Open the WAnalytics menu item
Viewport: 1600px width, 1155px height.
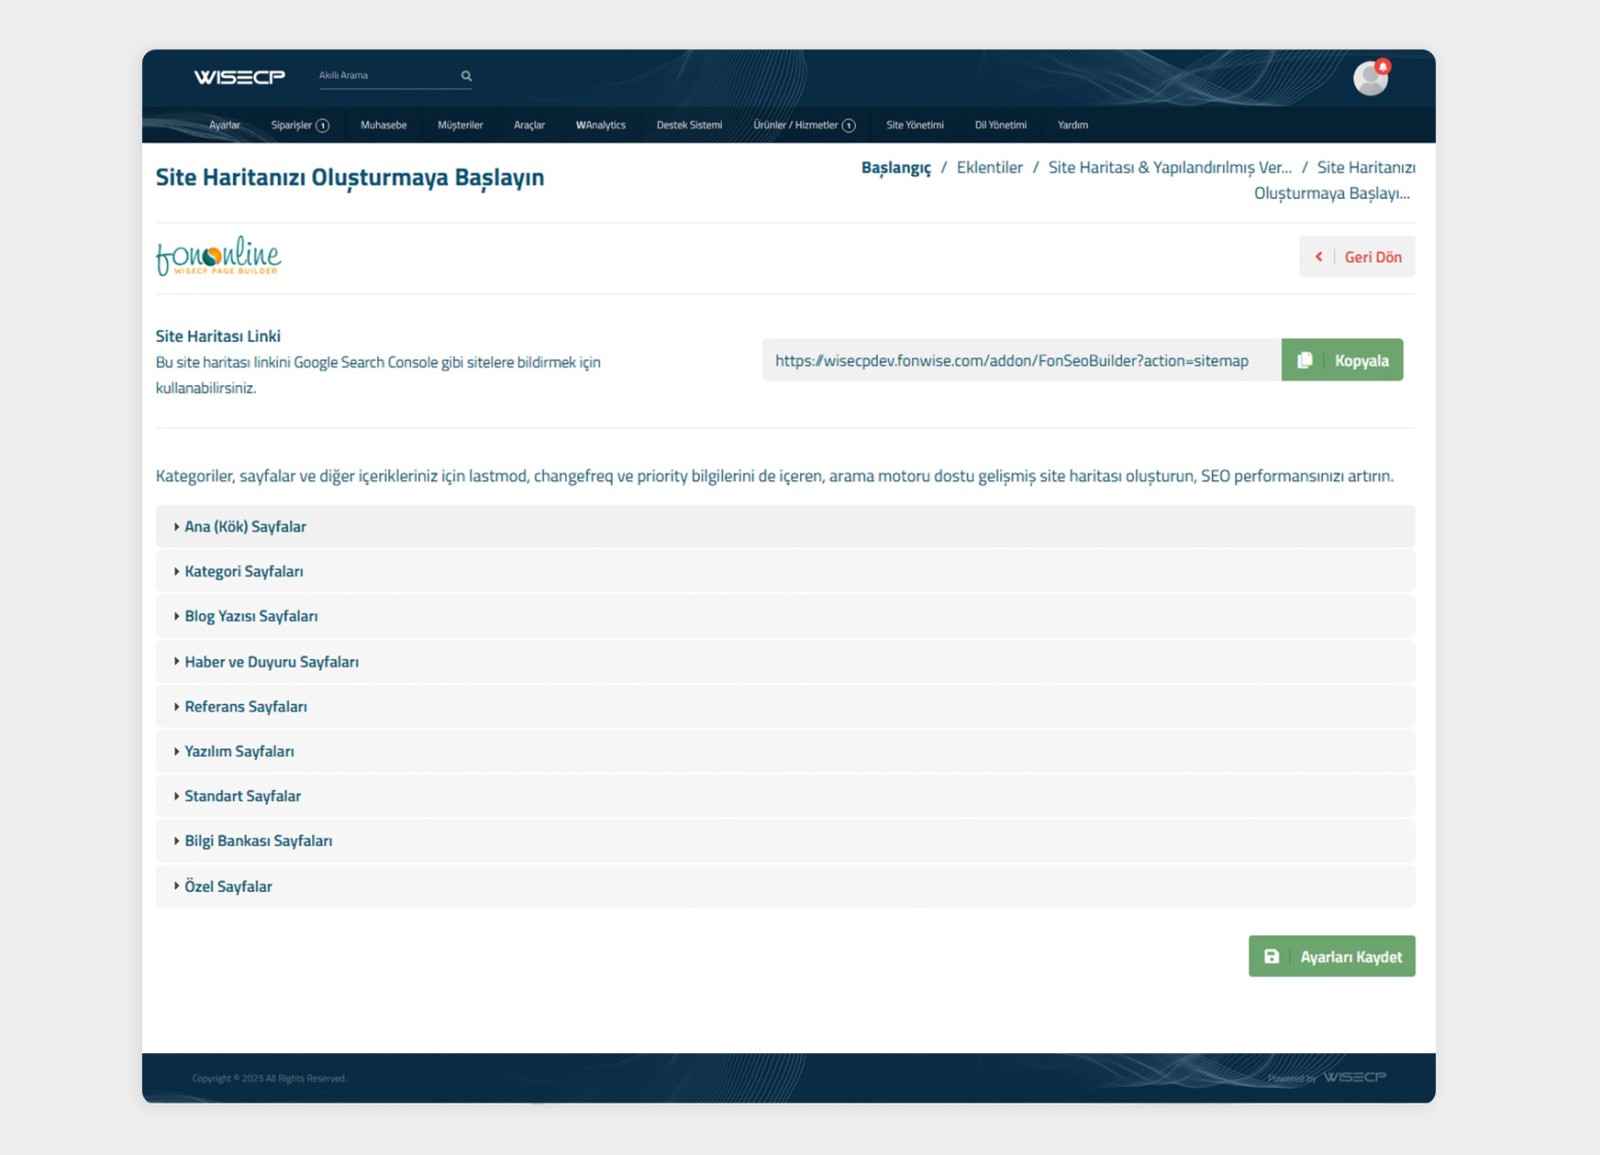click(600, 125)
